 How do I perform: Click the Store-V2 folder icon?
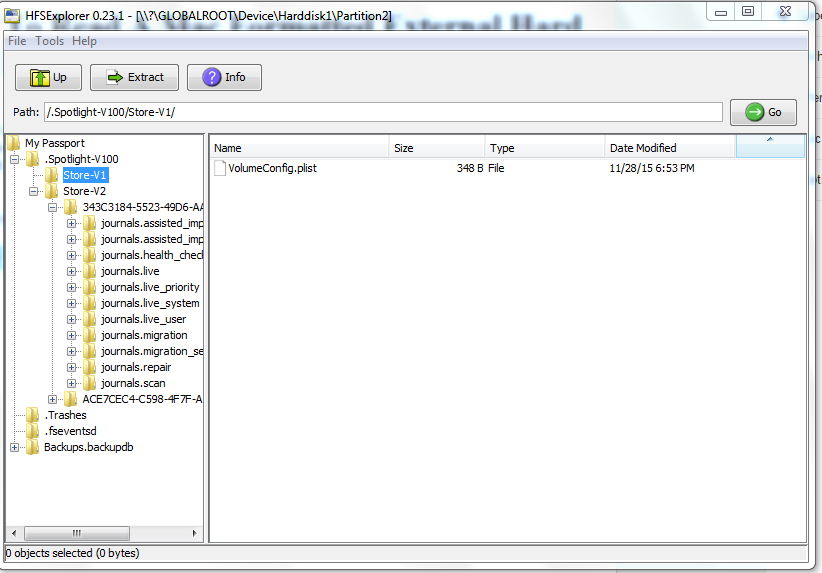pyautogui.click(x=51, y=191)
